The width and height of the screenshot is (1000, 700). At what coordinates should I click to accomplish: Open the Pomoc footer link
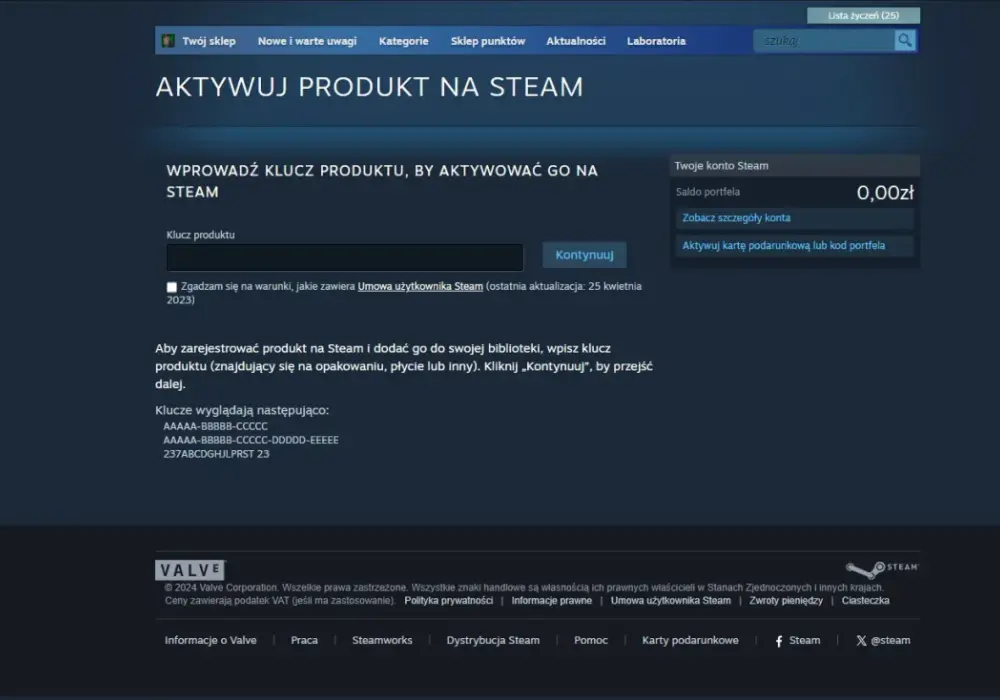coord(591,640)
